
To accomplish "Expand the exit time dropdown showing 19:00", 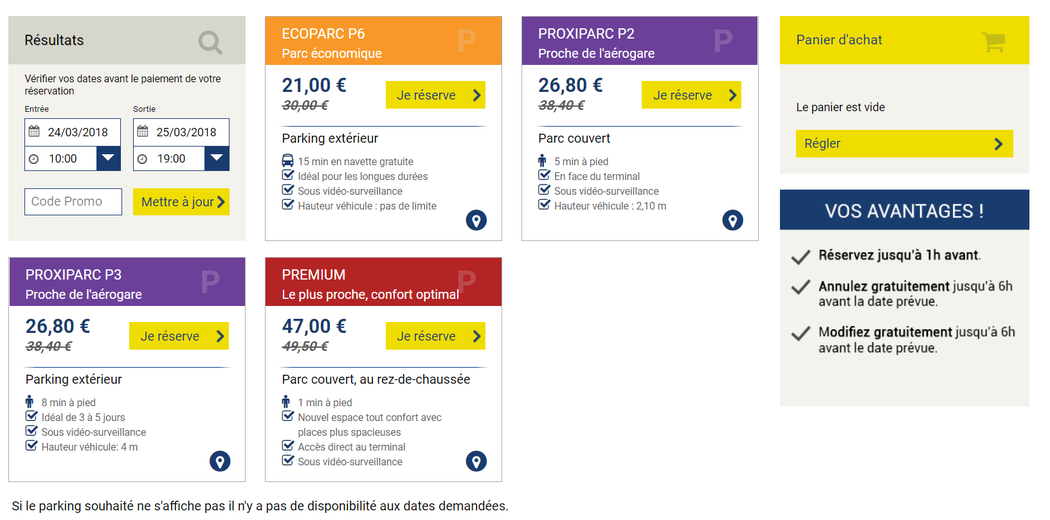I will click(217, 158).
